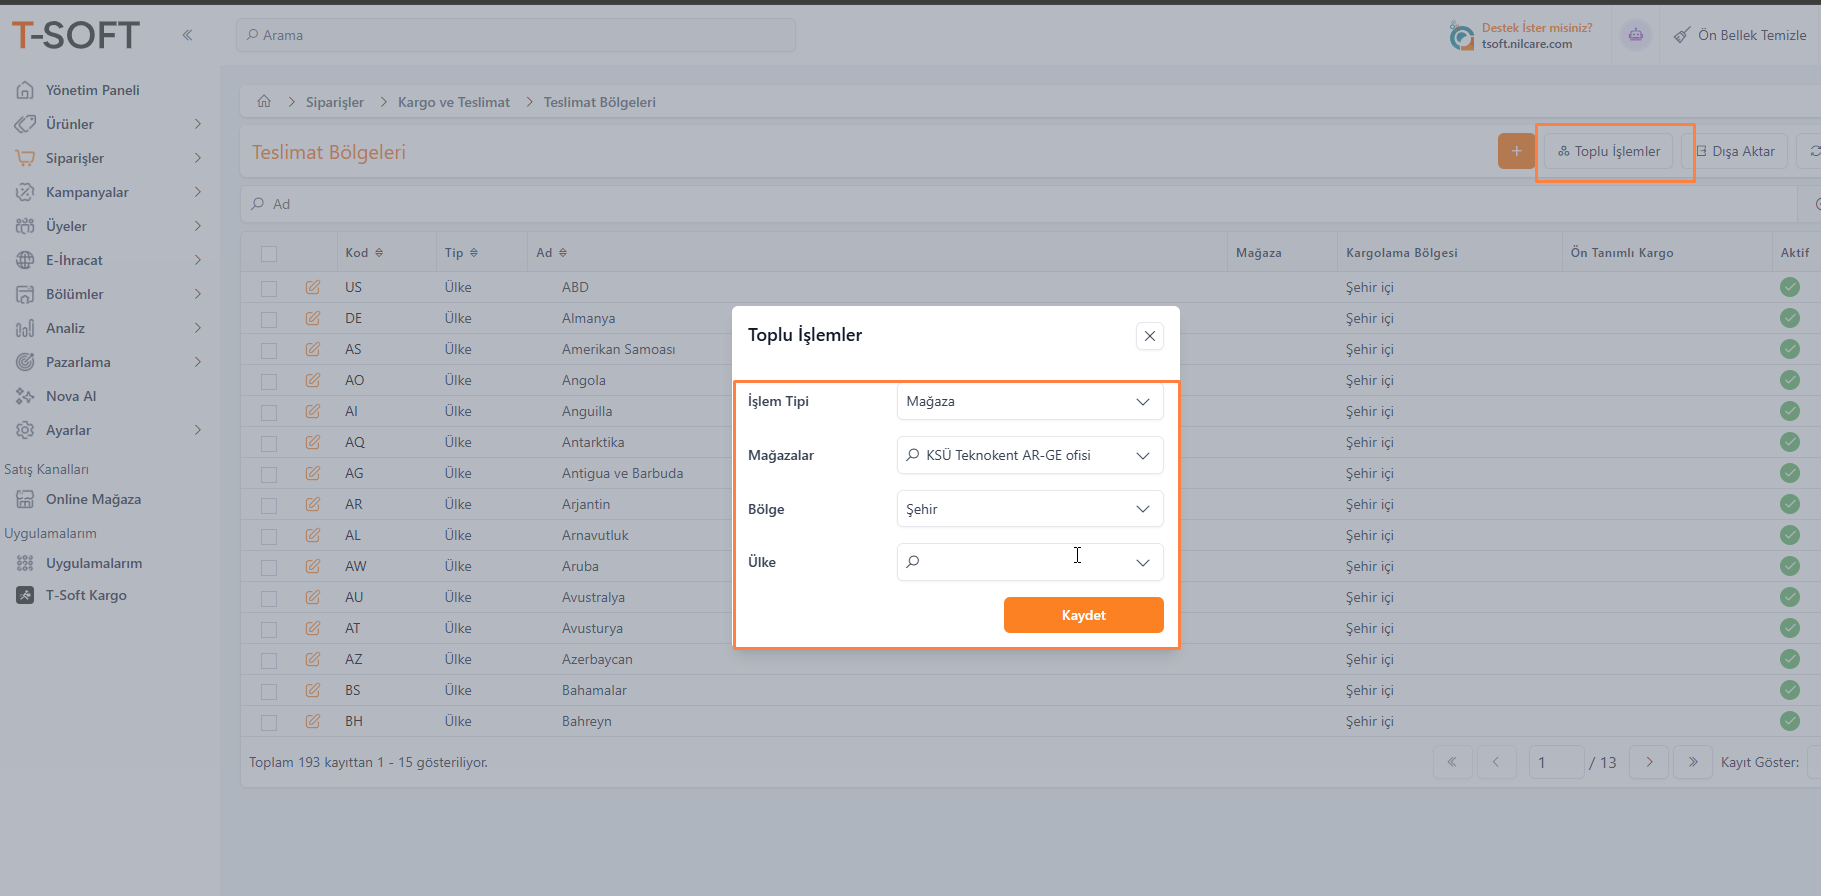The image size is (1821, 896).
Task: Click Siparişler breadcrumb link
Action: coord(335,102)
